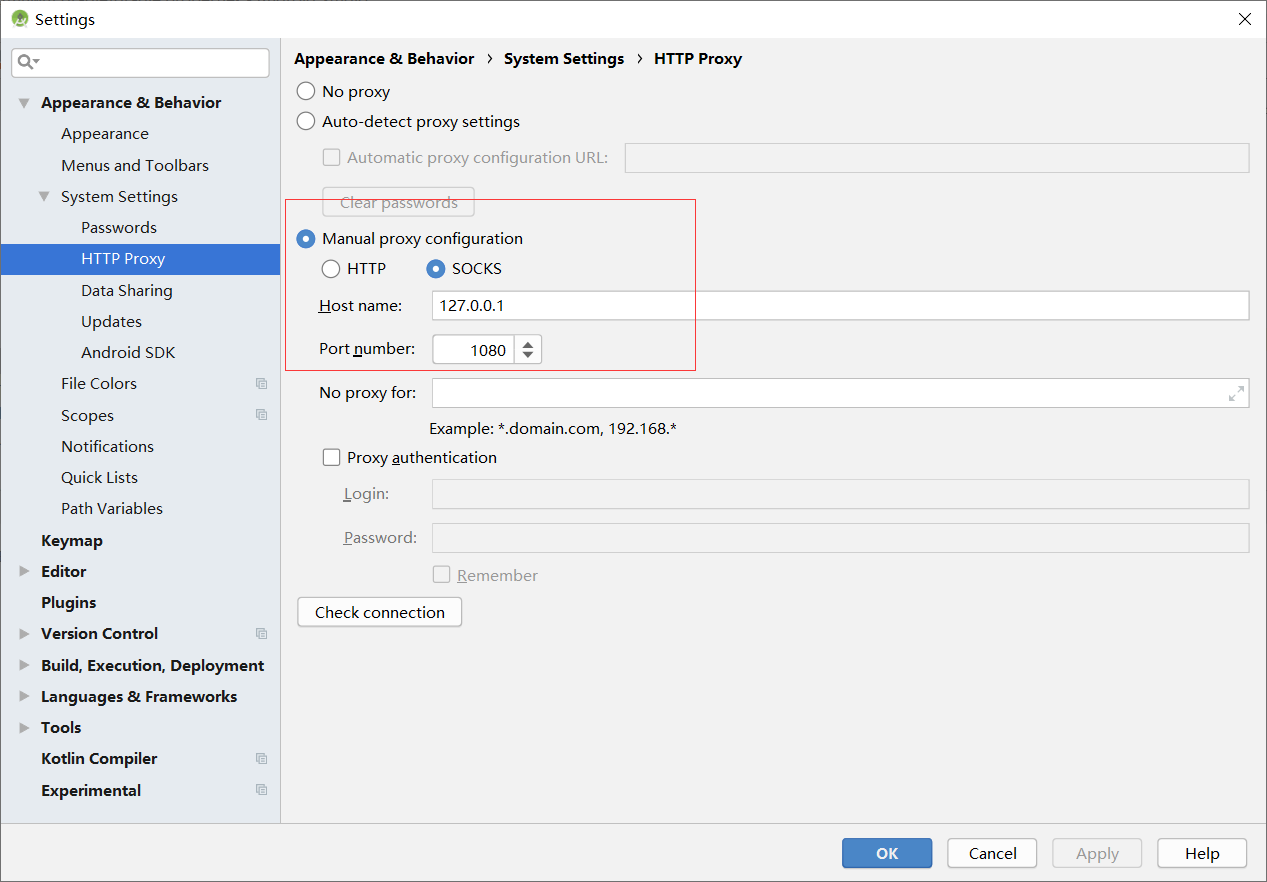Click the settings search input field

click(x=140, y=62)
